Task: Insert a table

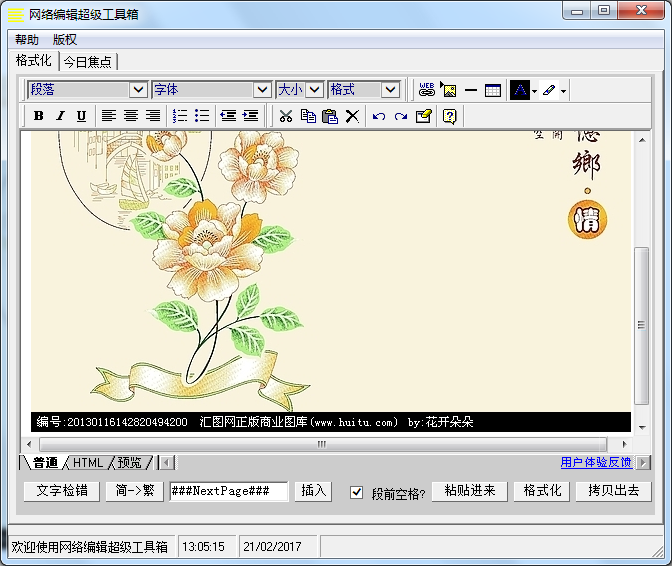Action: (x=493, y=90)
